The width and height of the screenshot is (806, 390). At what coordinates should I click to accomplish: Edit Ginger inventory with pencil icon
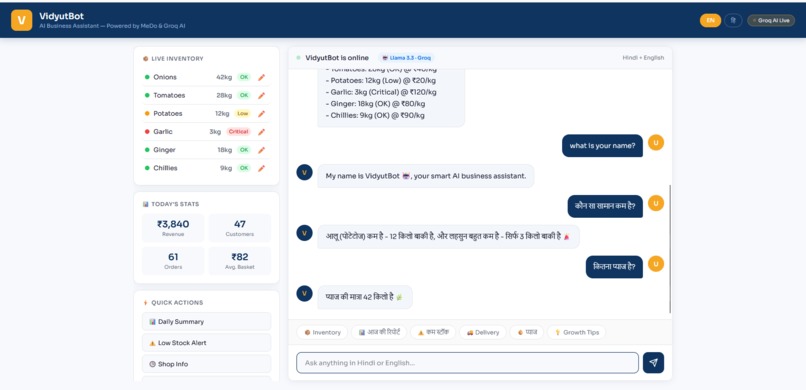pyautogui.click(x=261, y=150)
